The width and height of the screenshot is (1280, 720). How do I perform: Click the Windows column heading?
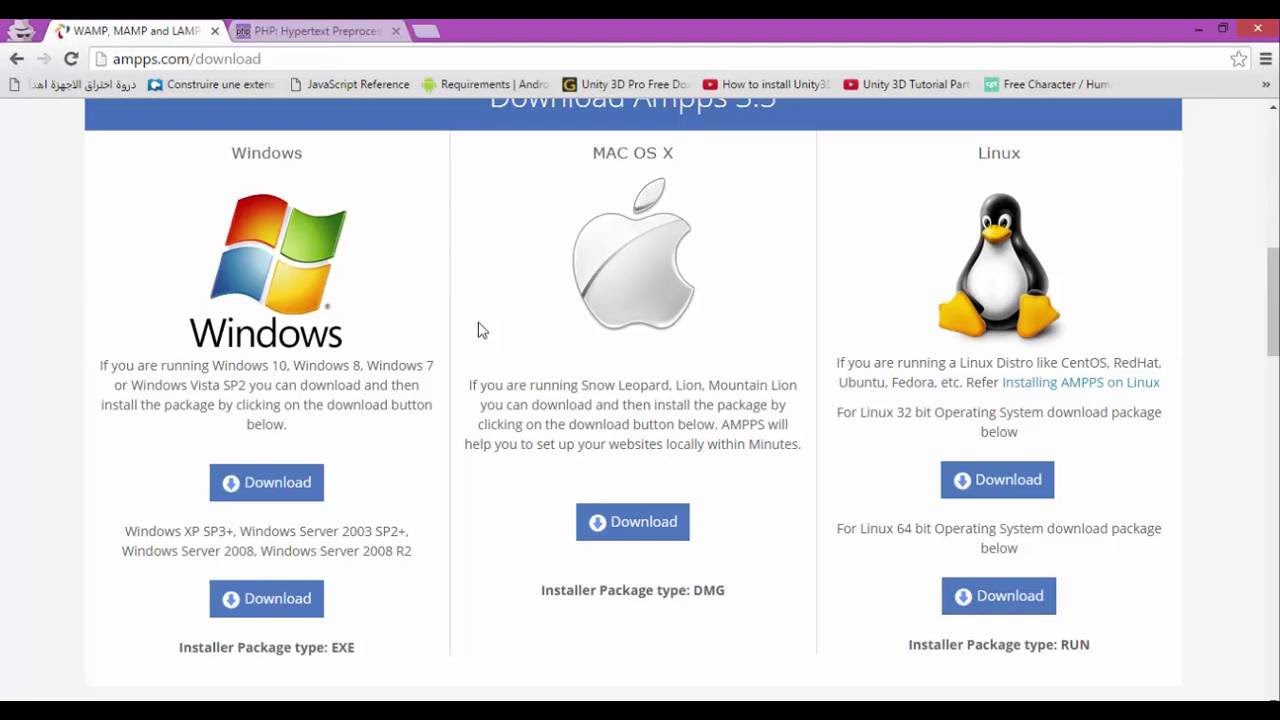click(x=267, y=153)
